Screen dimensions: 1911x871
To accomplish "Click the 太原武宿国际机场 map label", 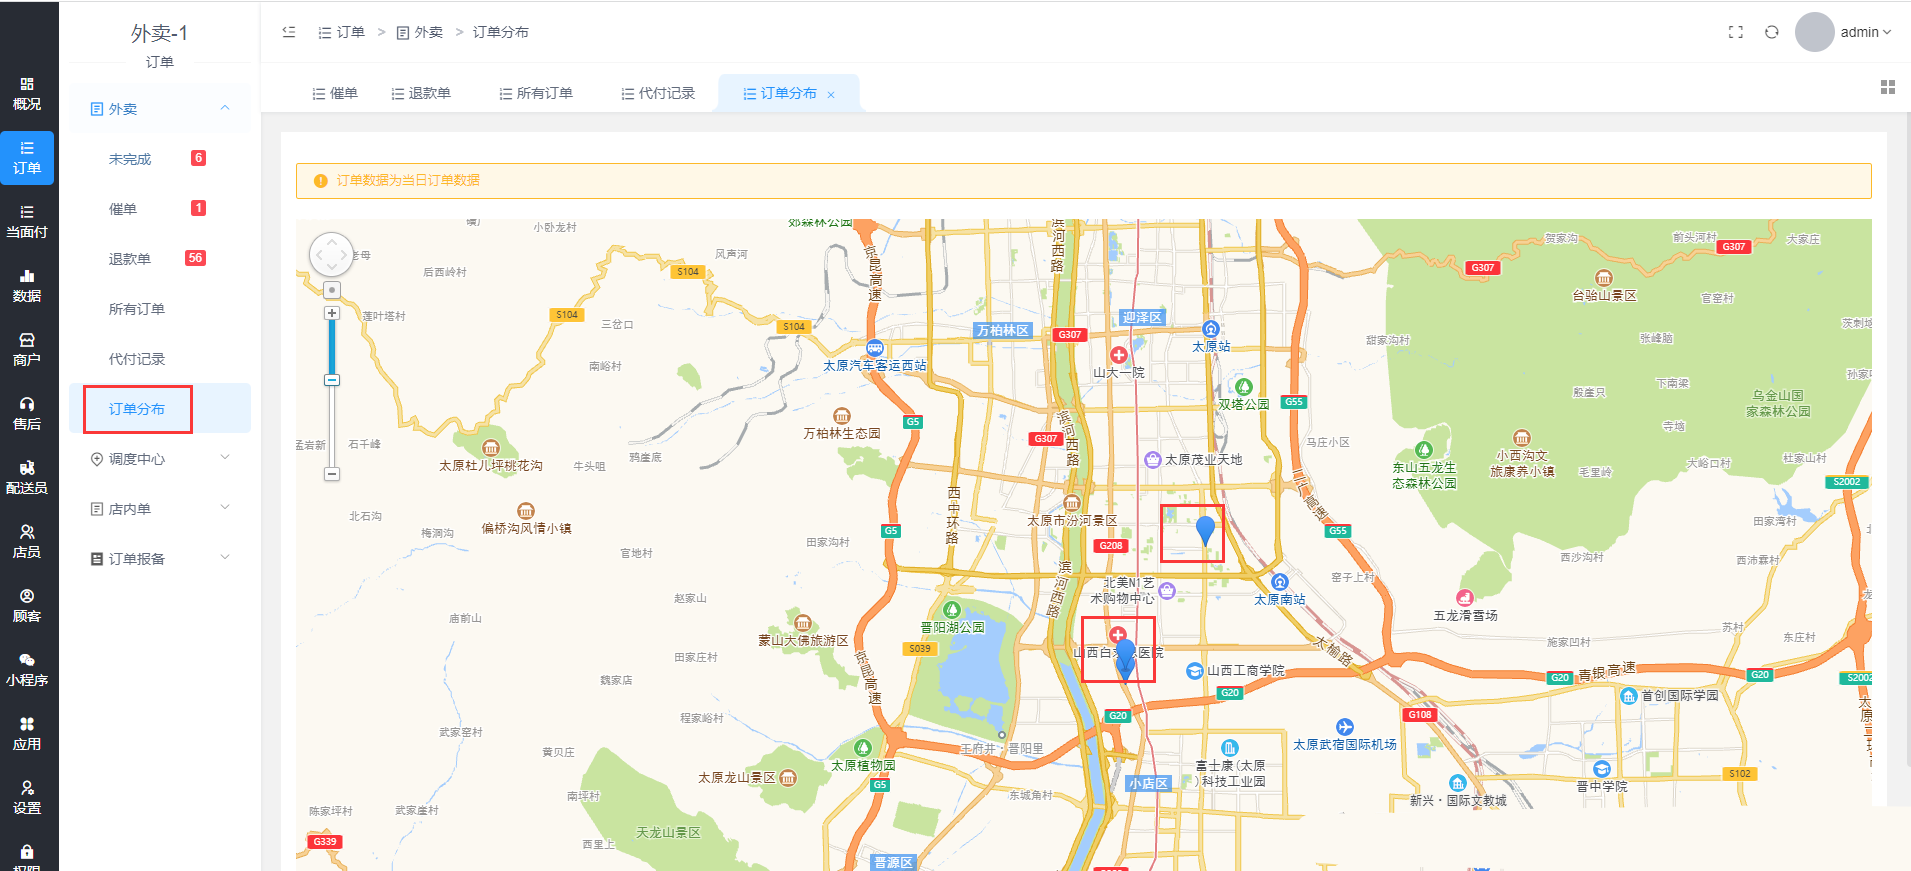I will 1344,744.
